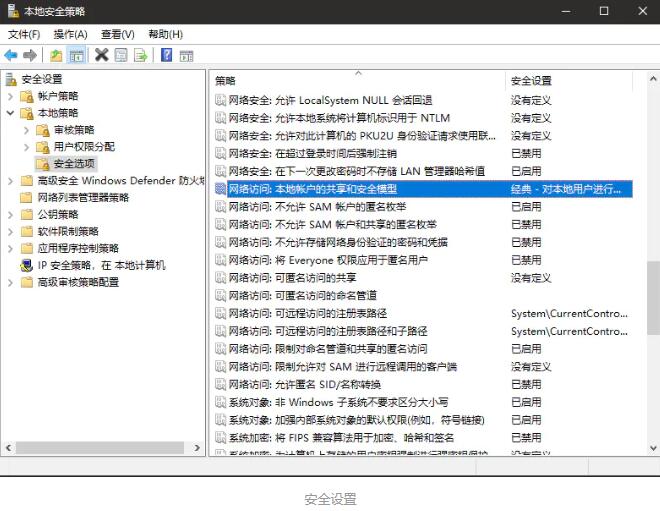Open the 操作(A) menu
This screenshot has height=511, width=660.
coord(70,35)
